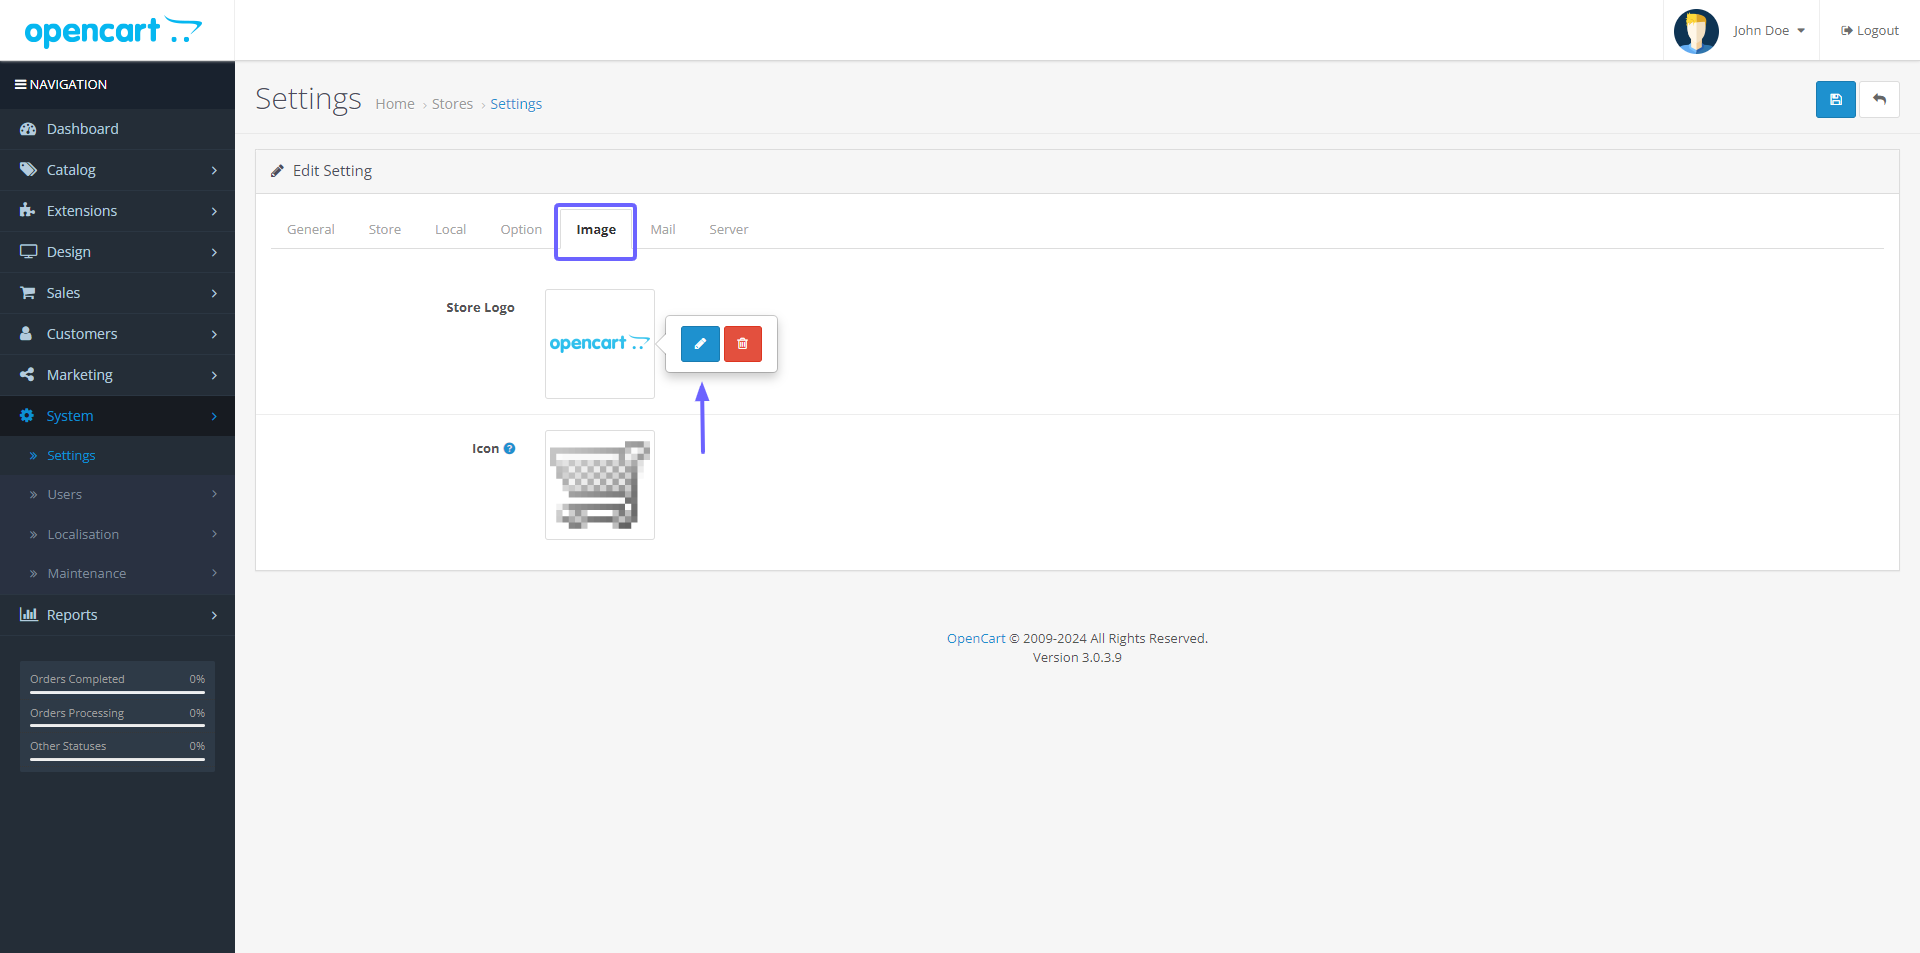This screenshot has height=953, width=1920.
Task: Switch to the Option tab
Action: (521, 229)
